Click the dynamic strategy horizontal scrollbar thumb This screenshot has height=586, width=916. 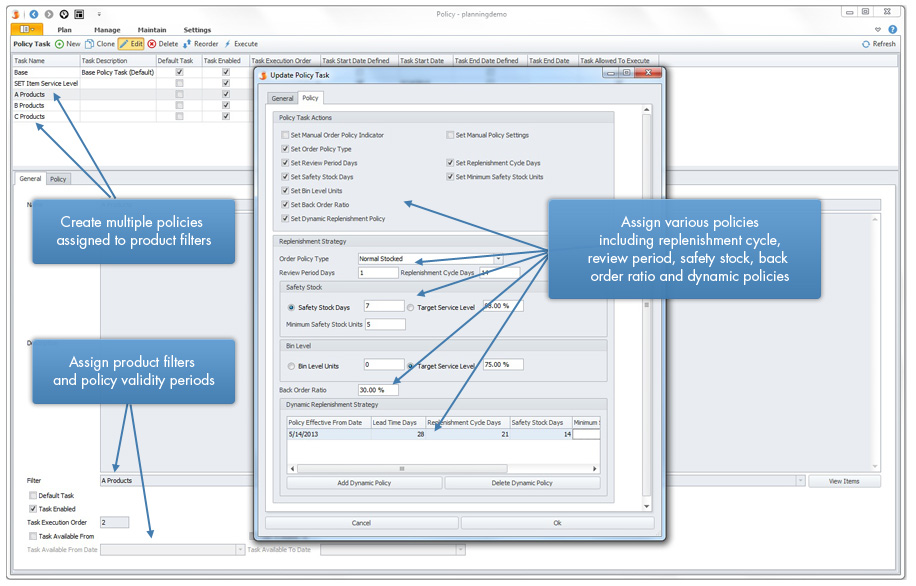coord(402,469)
